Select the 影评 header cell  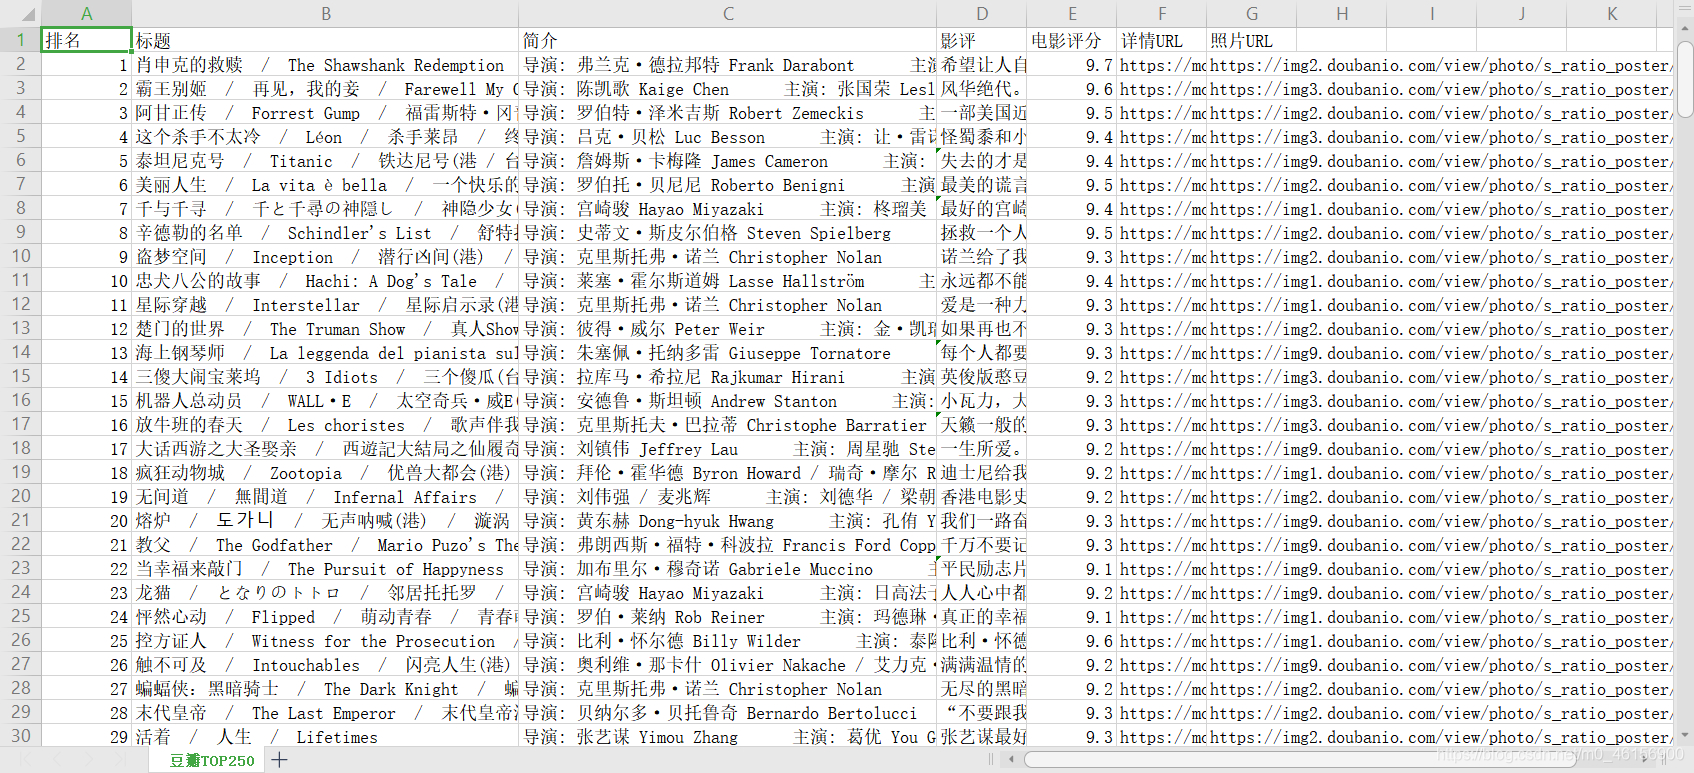click(x=982, y=40)
